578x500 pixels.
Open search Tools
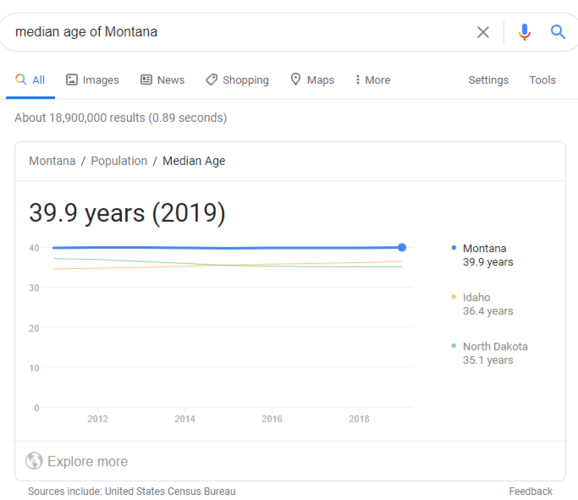click(542, 80)
